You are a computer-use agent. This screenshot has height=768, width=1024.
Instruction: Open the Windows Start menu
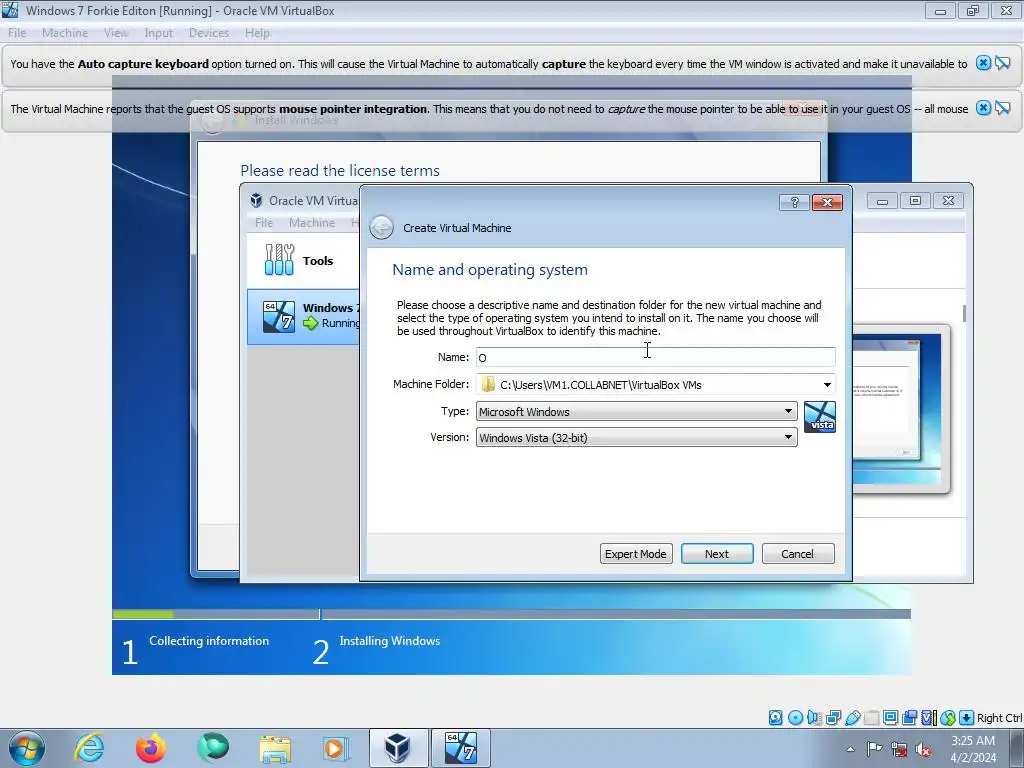click(x=27, y=748)
